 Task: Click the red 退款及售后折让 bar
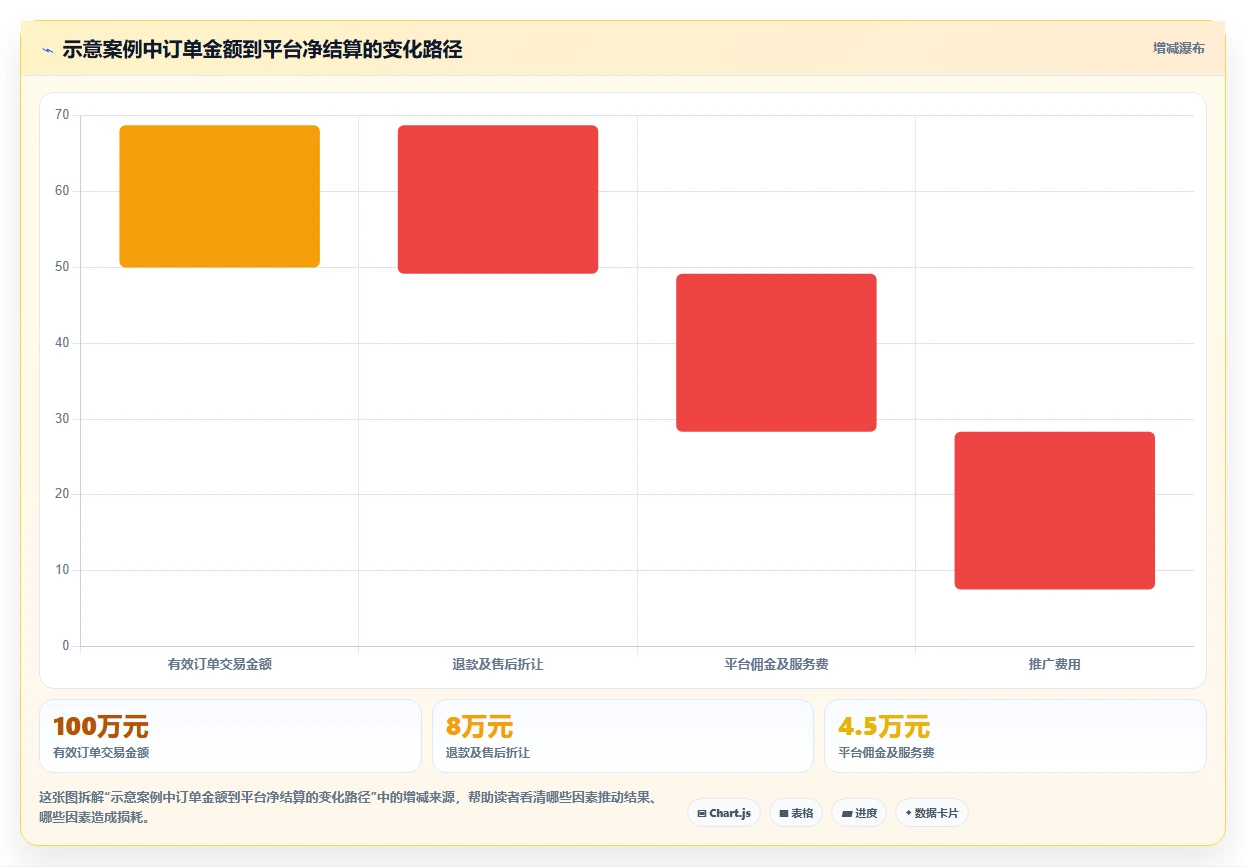point(498,199)
